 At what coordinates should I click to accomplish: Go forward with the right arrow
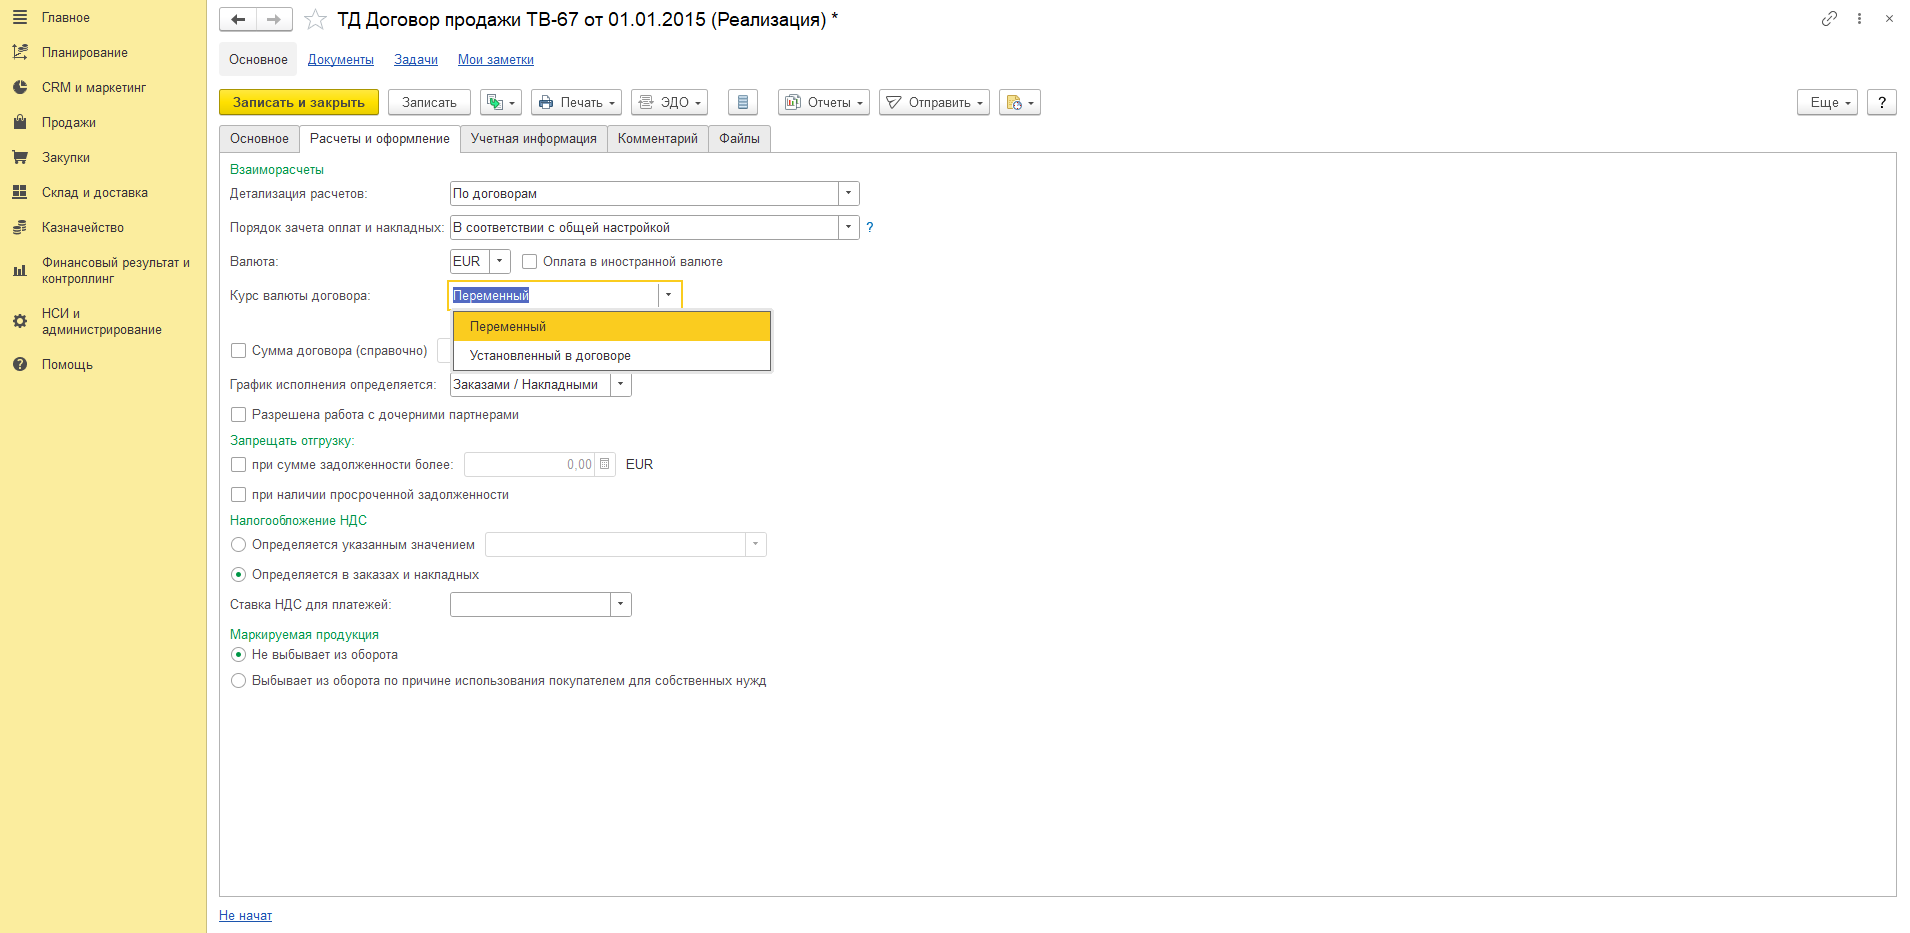pyautogui.click(x=274, y=19)
